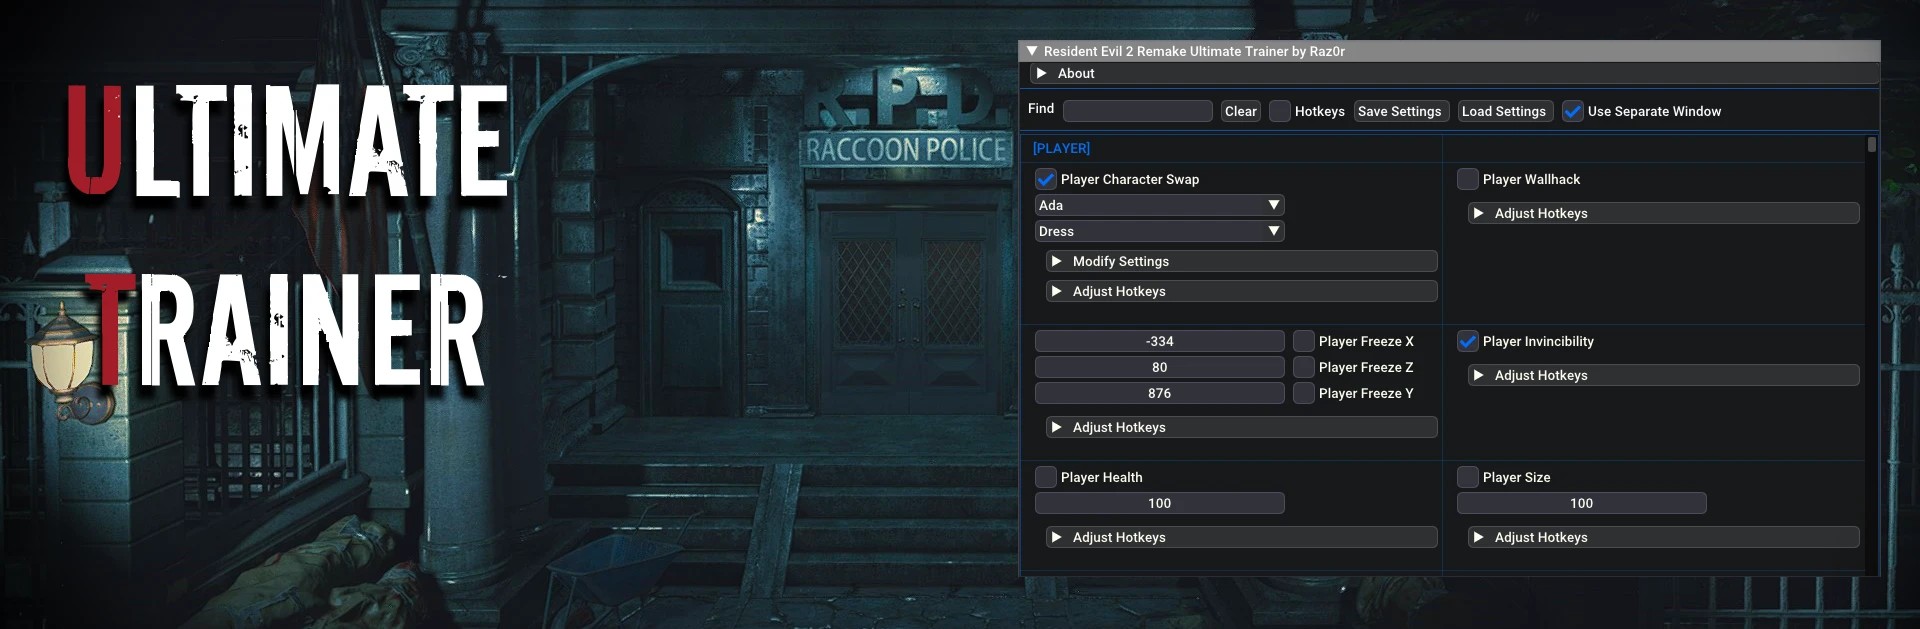
Task: Click the -334 position value field
Action: pos(1160,341)
